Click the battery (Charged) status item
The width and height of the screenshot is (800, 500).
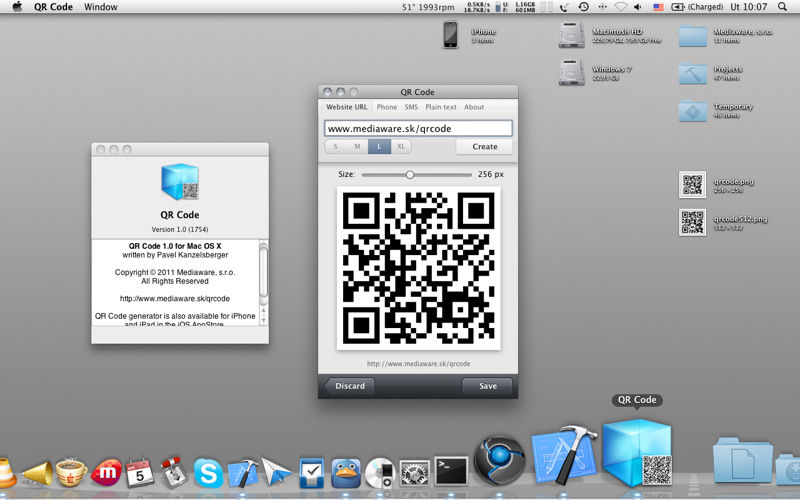pos(697,7)
